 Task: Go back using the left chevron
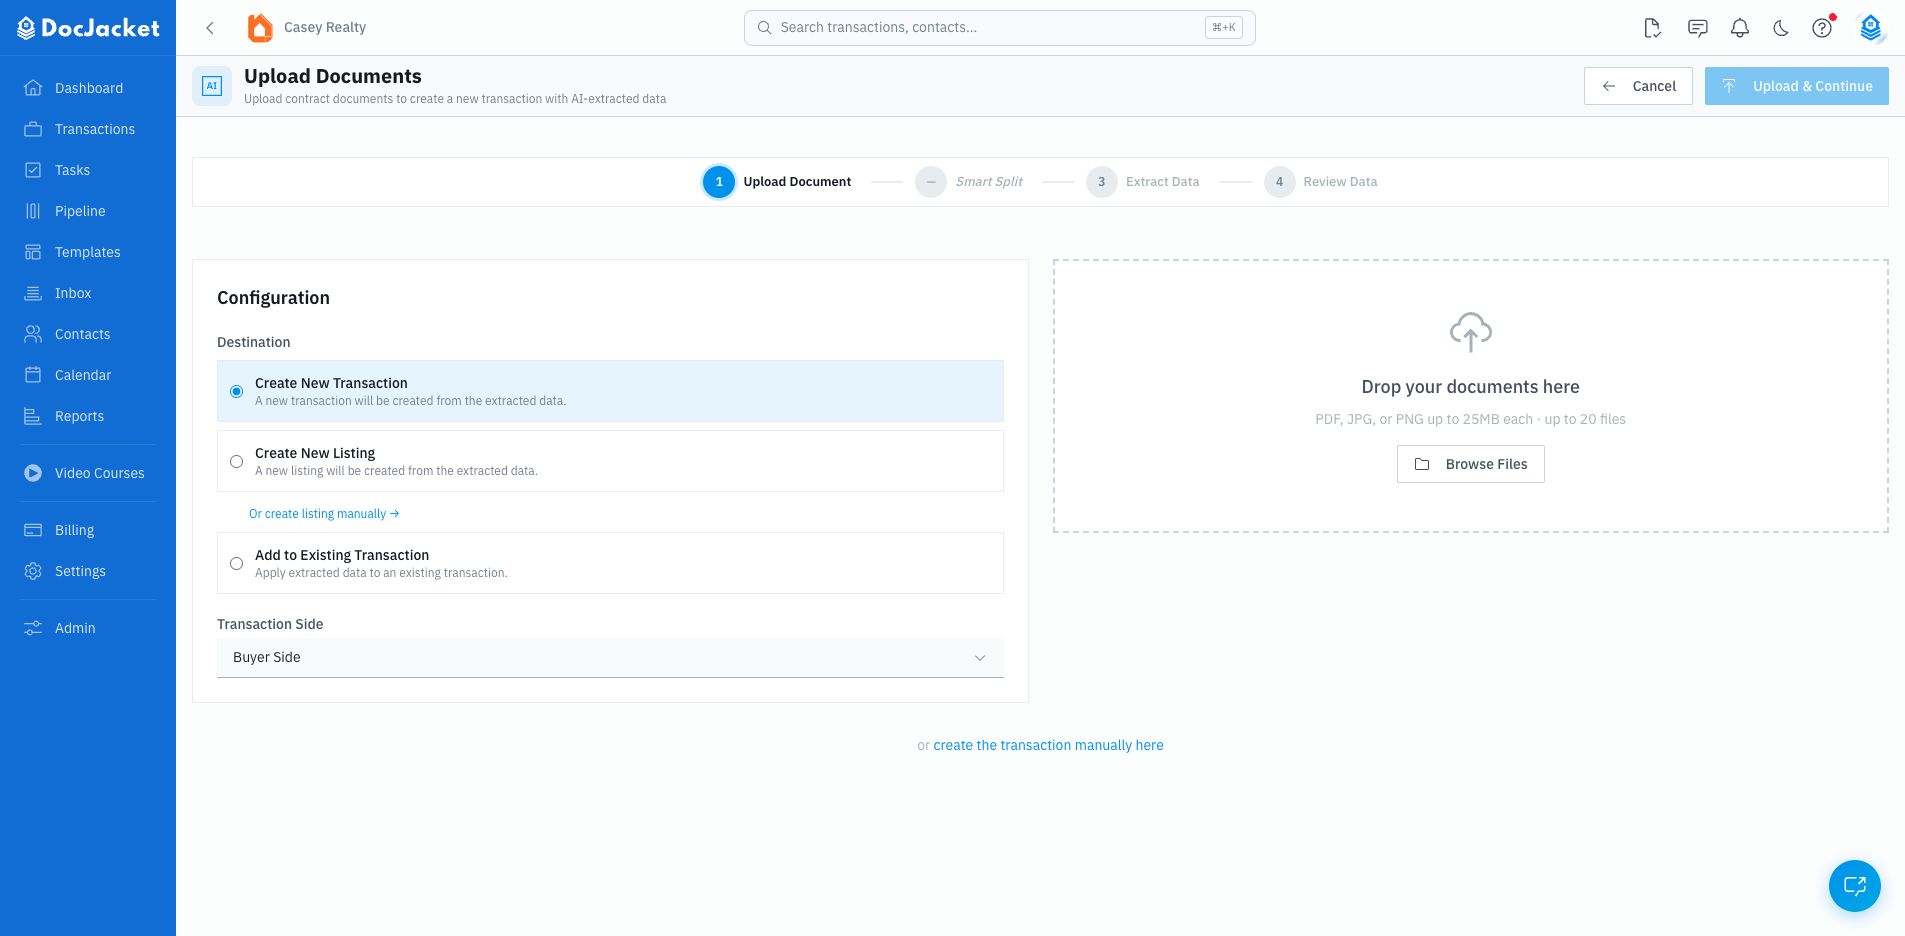(x=210, y=28)
